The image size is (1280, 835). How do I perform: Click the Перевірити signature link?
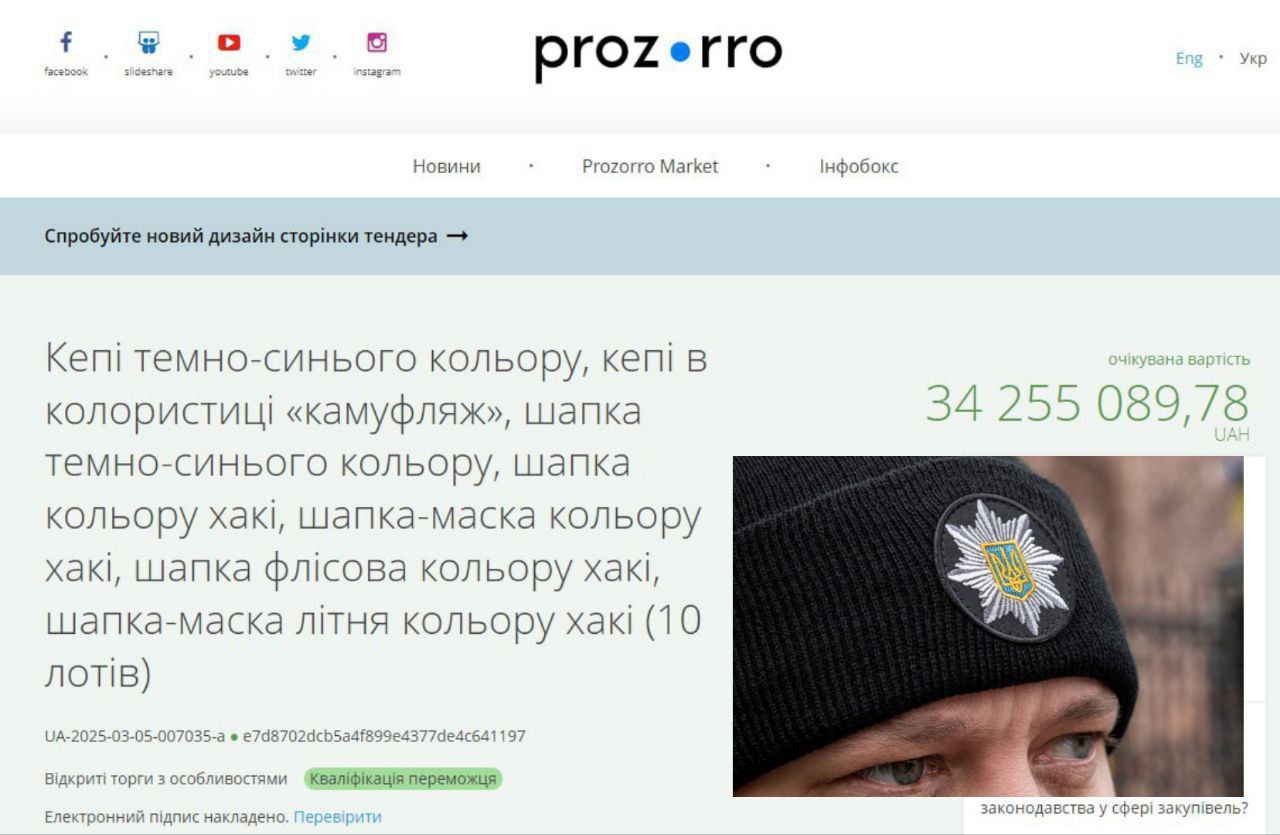tap(337, 817)
